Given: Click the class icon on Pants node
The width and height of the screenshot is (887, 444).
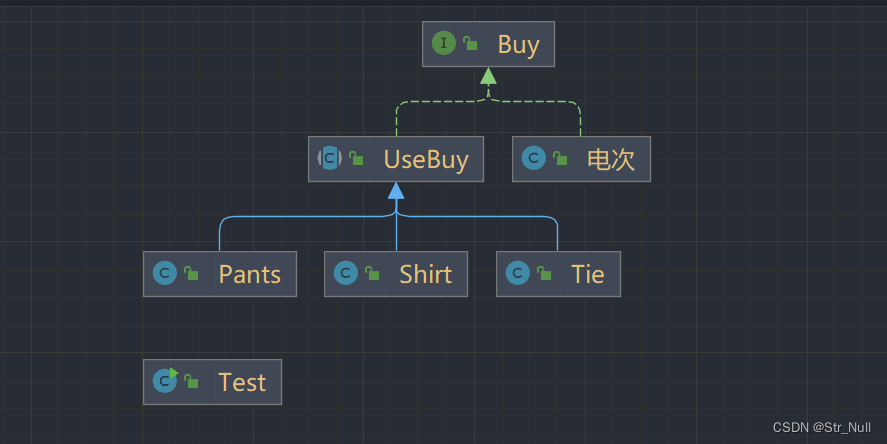Looking at the screenshot, I should point(165,273).
